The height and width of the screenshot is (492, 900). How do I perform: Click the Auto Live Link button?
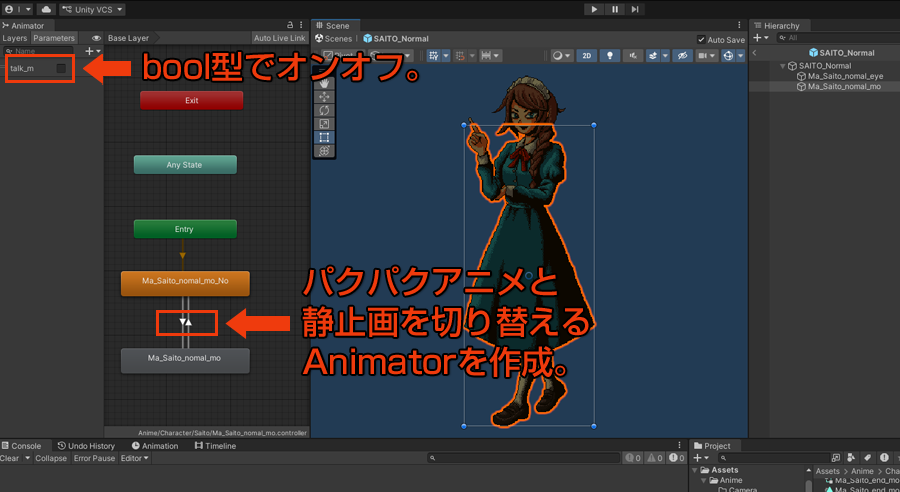[279, 39]
